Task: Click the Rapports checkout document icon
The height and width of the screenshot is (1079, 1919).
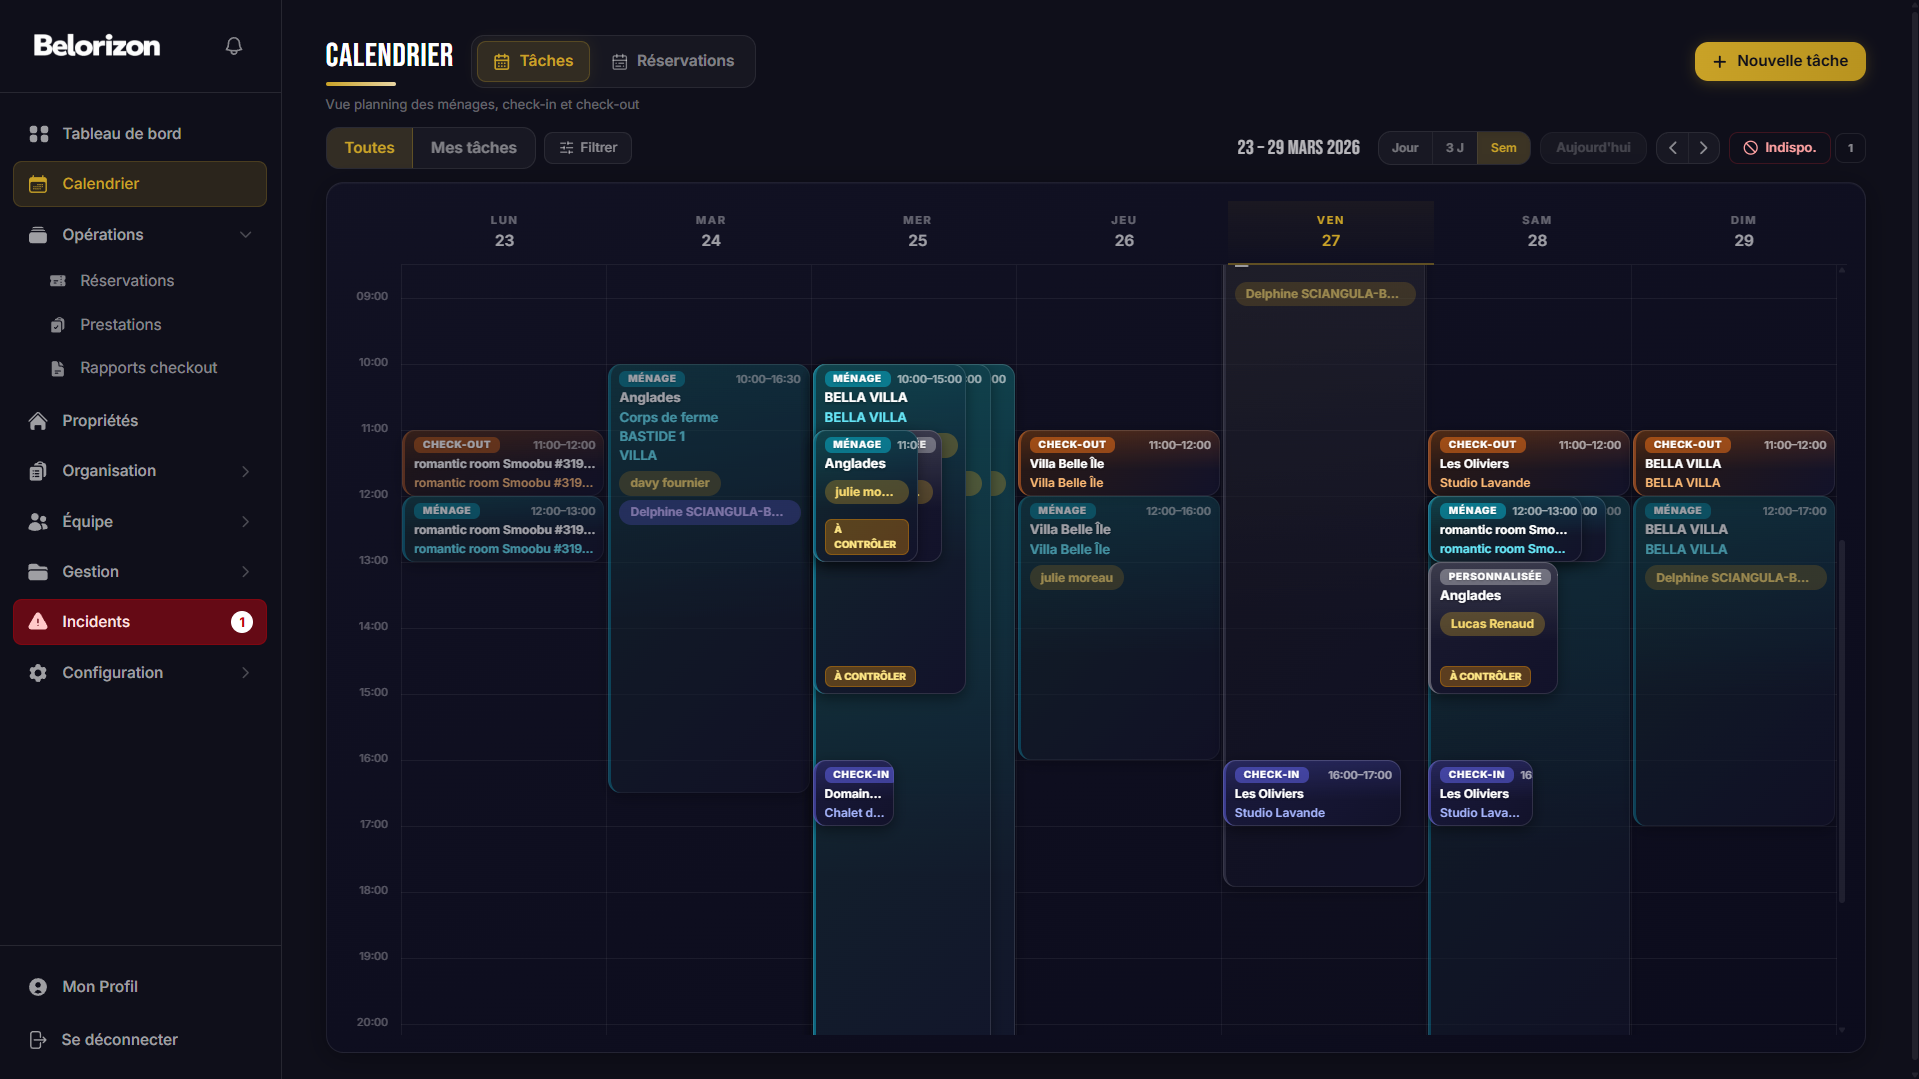Action: pyautogui.click(x=58, y=368)
